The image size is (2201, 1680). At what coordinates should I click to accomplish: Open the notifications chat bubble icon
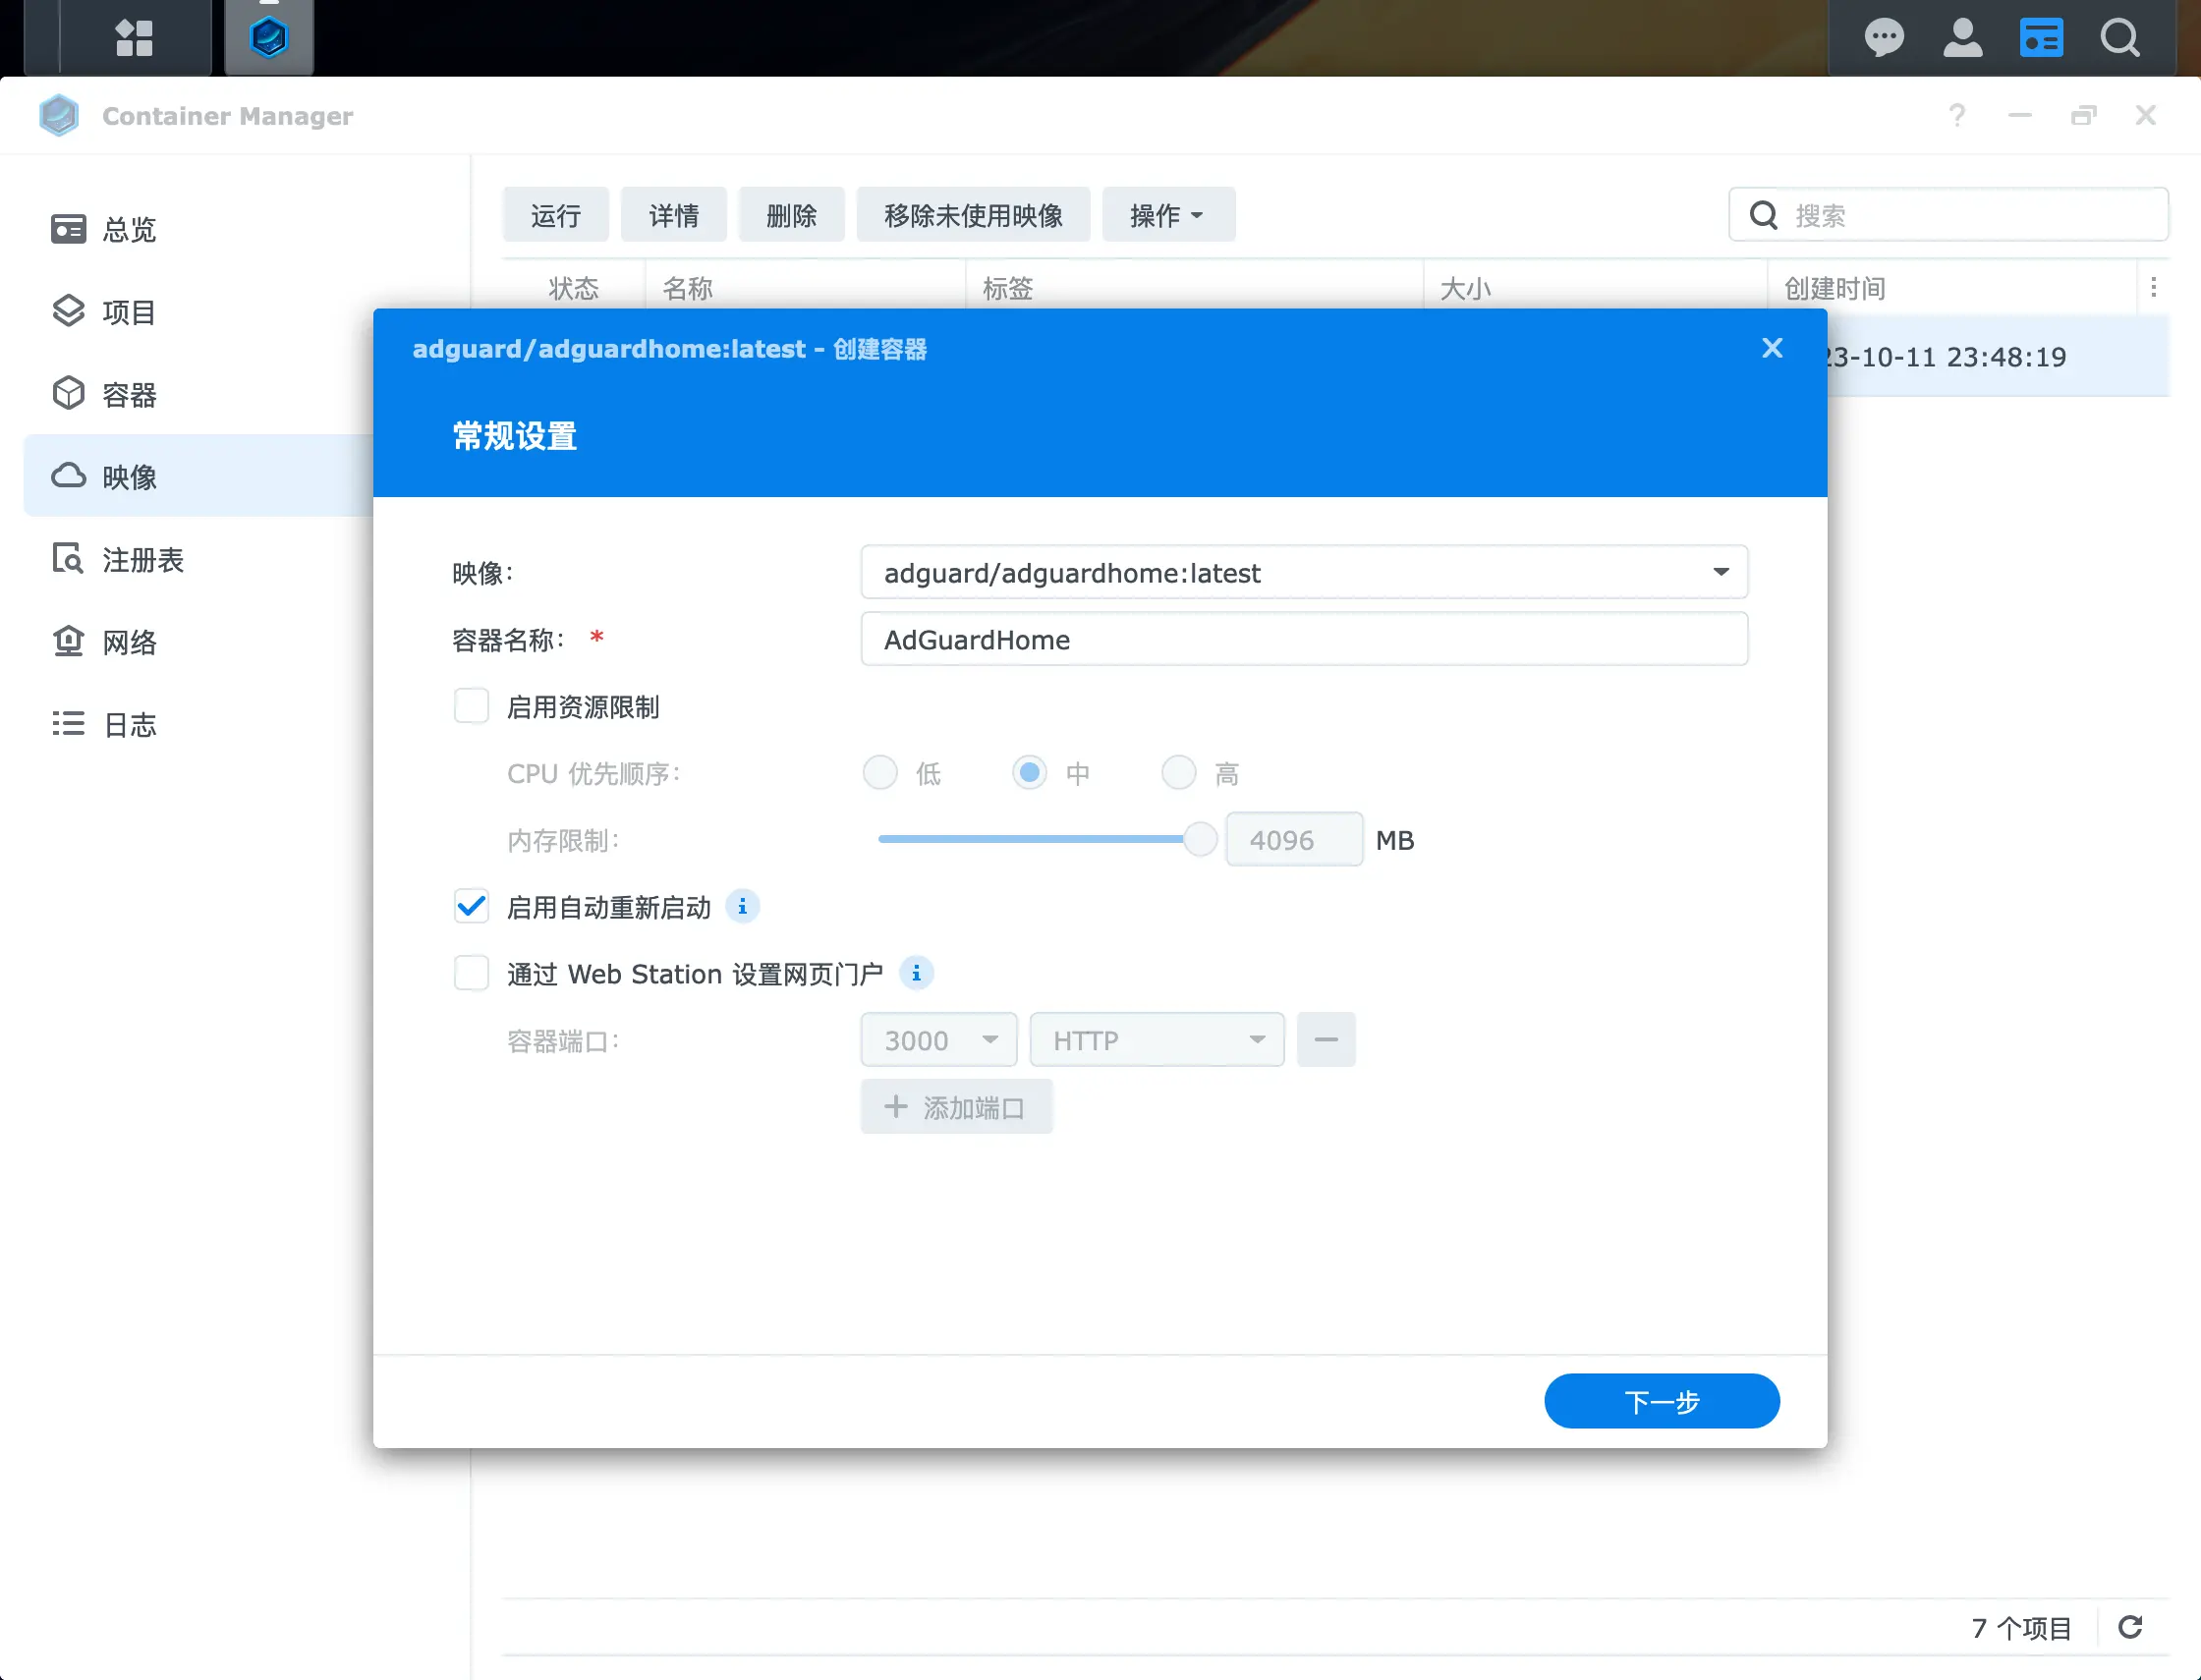tap(1884, 38)
